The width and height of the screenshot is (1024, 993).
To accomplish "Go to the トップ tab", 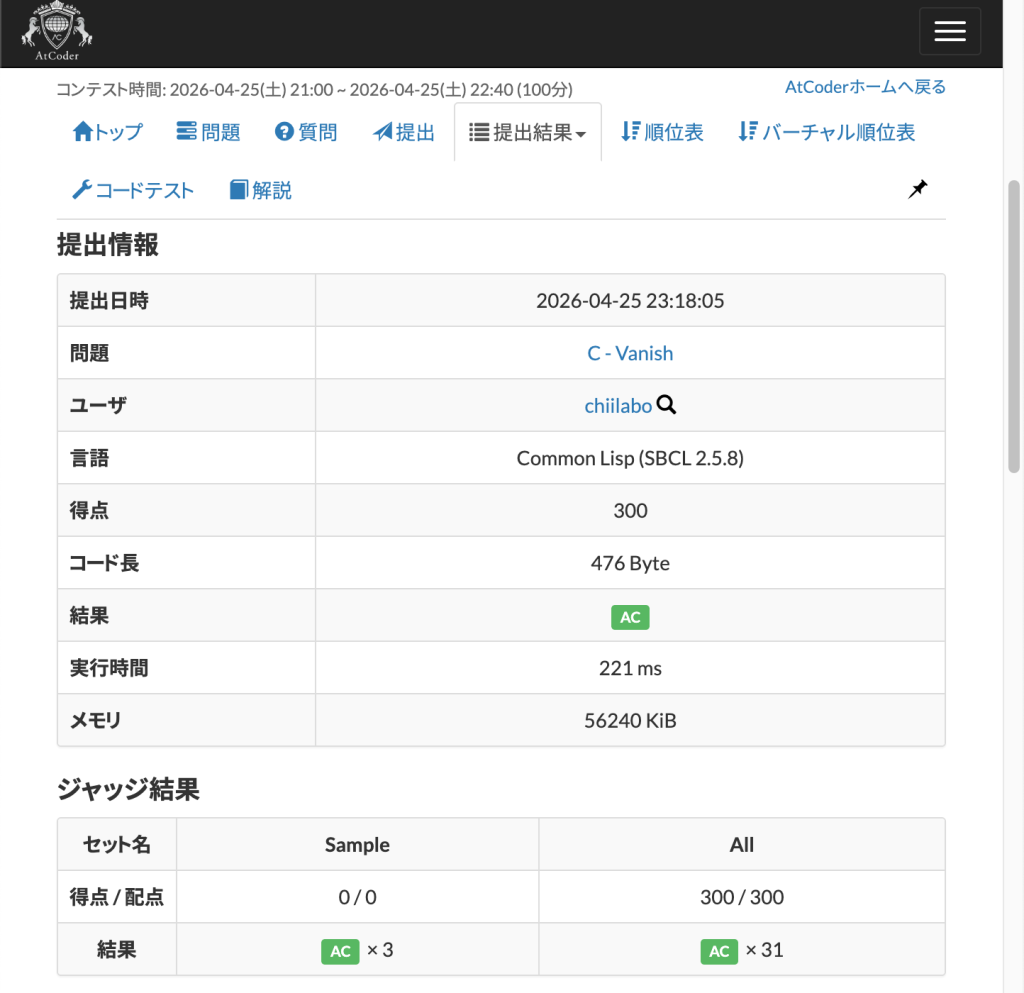I will [107, 132].
